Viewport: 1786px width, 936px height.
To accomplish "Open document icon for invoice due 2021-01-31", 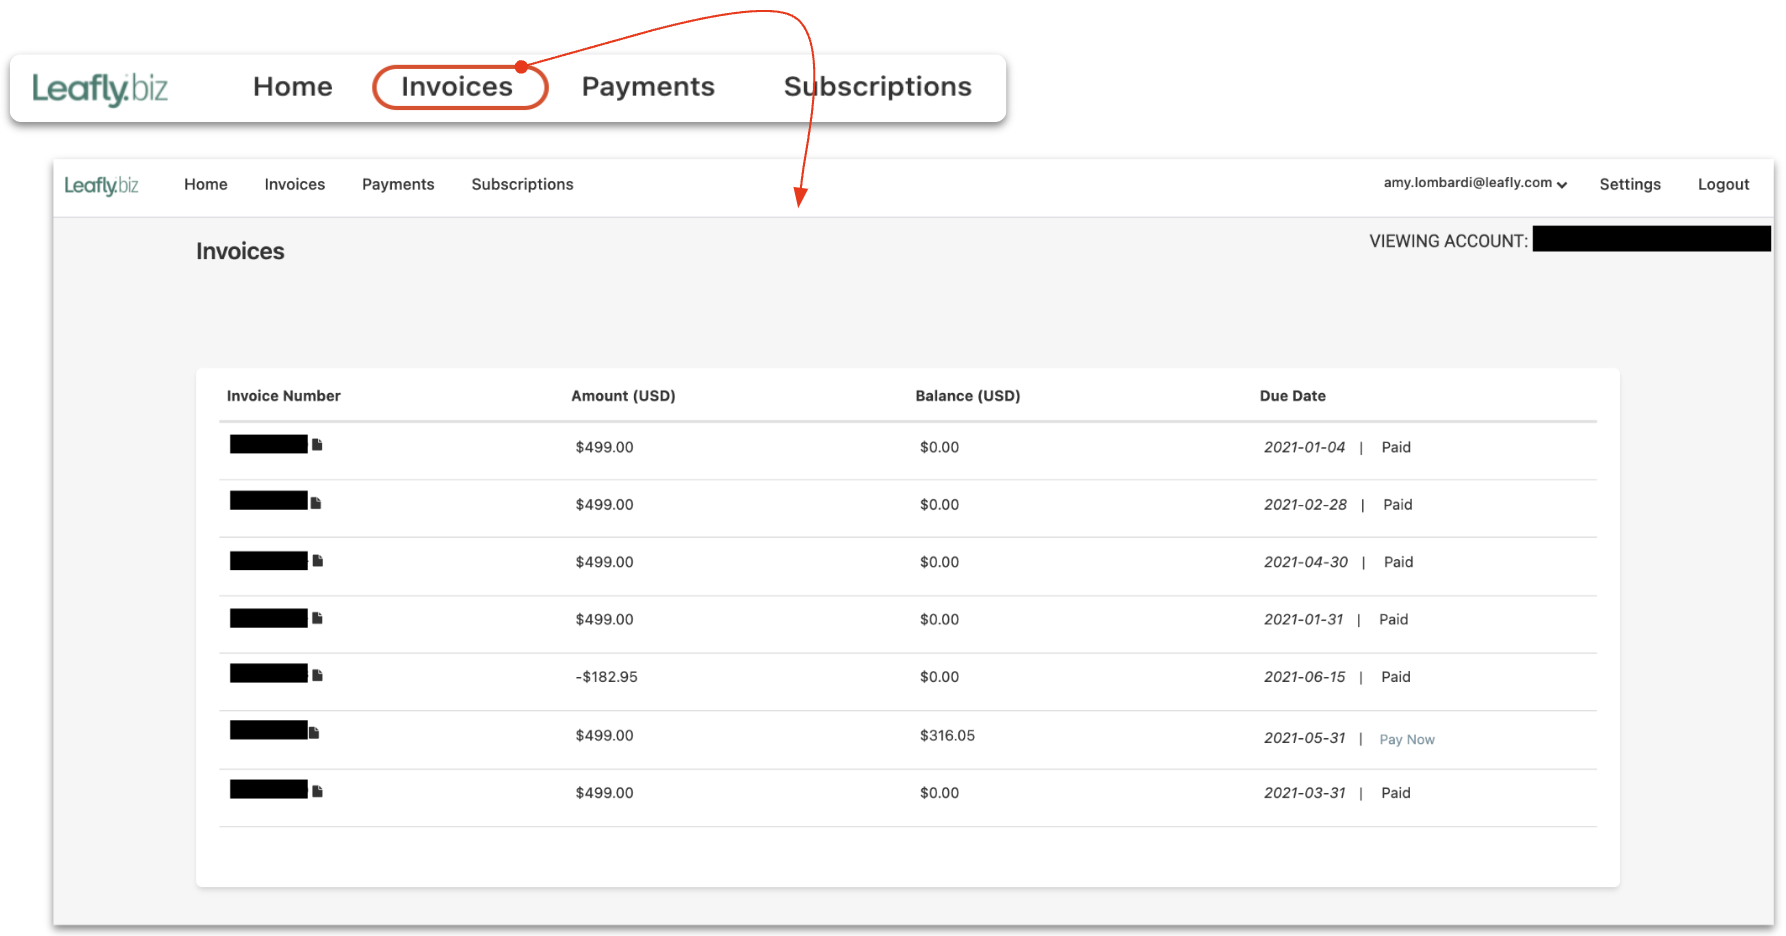I will [x=317, y=618].
